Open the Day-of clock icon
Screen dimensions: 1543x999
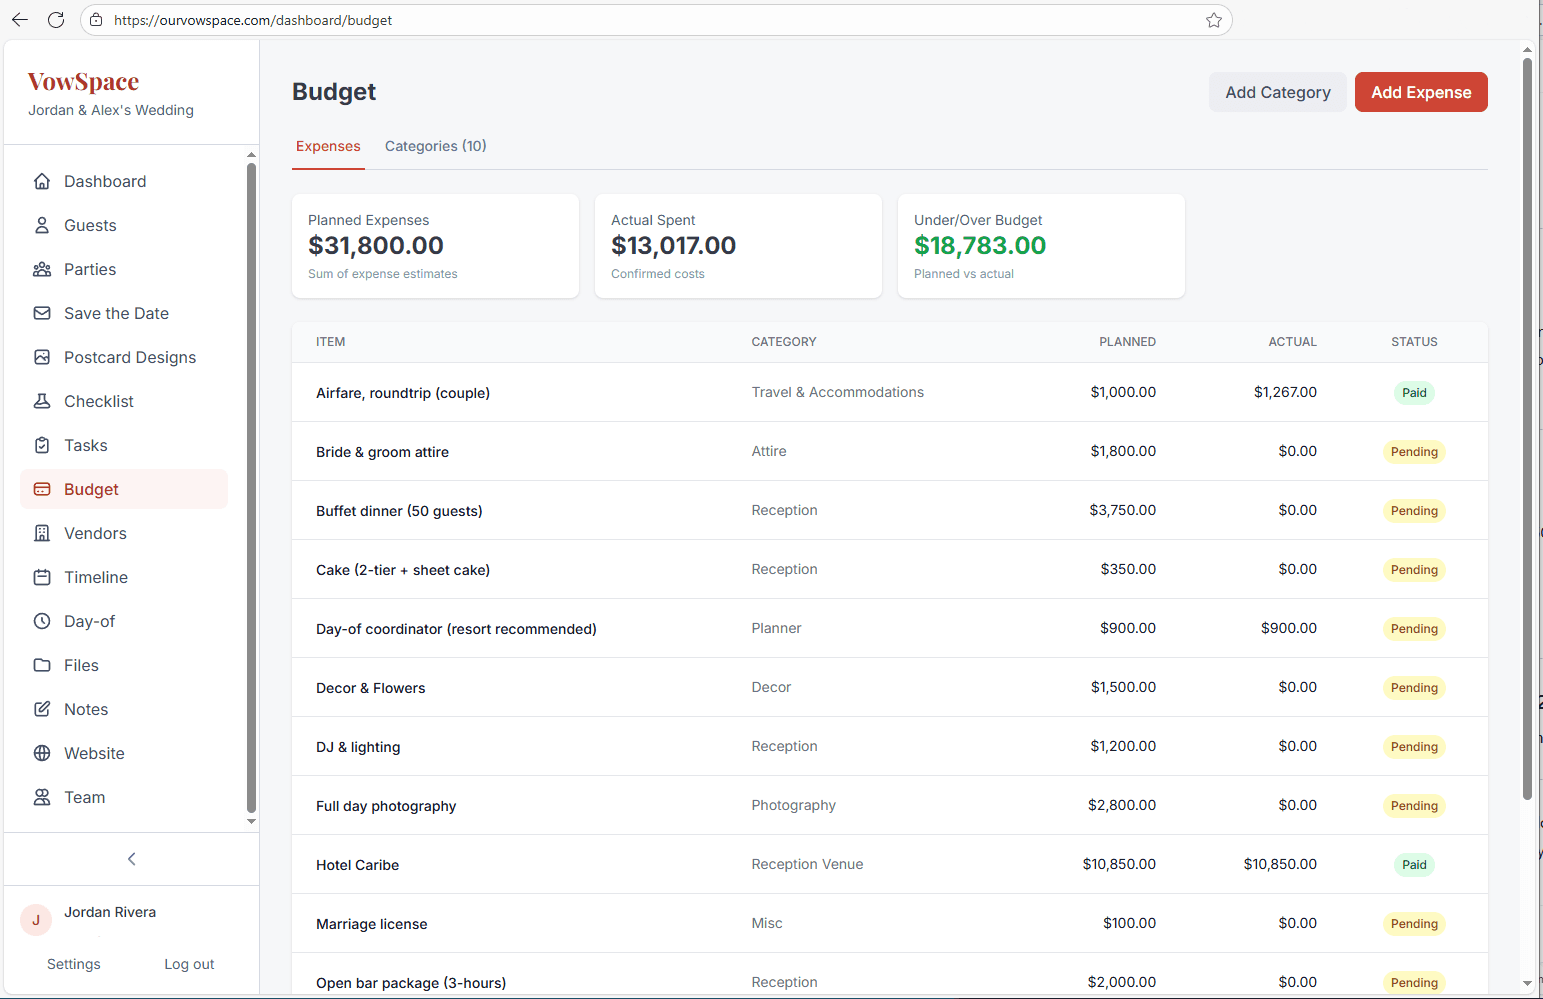point(41,621)
